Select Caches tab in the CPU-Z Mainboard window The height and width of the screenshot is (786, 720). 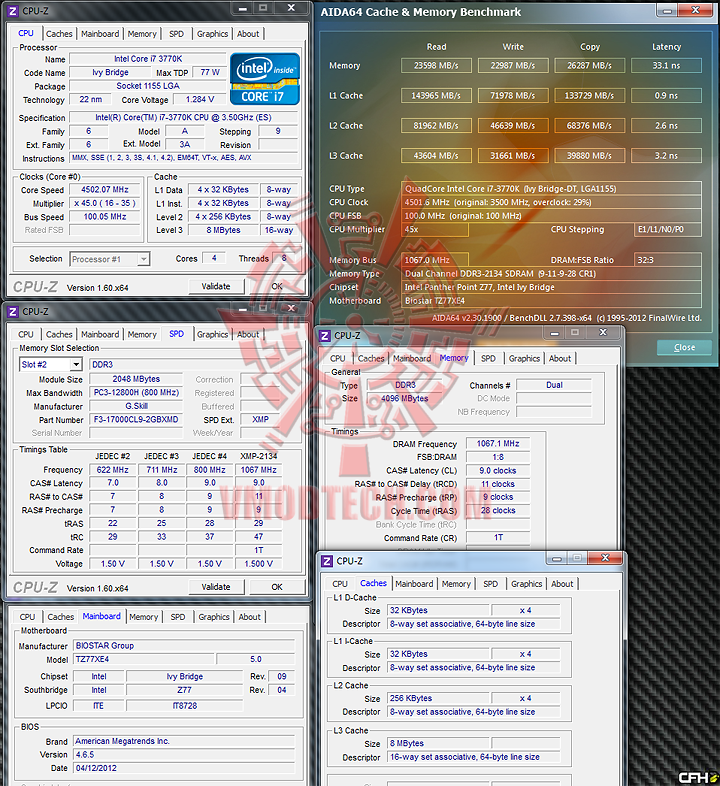(61, 617)
